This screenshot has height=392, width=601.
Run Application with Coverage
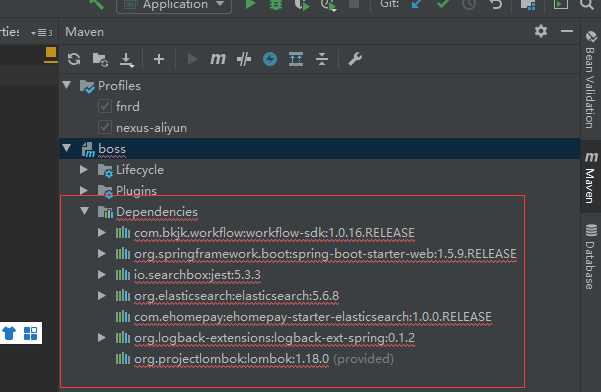(x=302, y=5)
